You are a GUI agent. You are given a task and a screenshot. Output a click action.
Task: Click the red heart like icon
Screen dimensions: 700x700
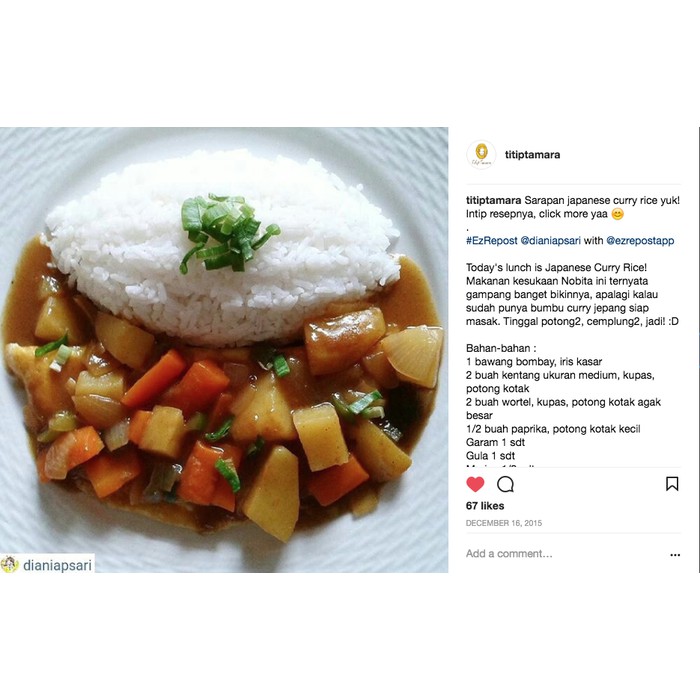pos(475,484)
